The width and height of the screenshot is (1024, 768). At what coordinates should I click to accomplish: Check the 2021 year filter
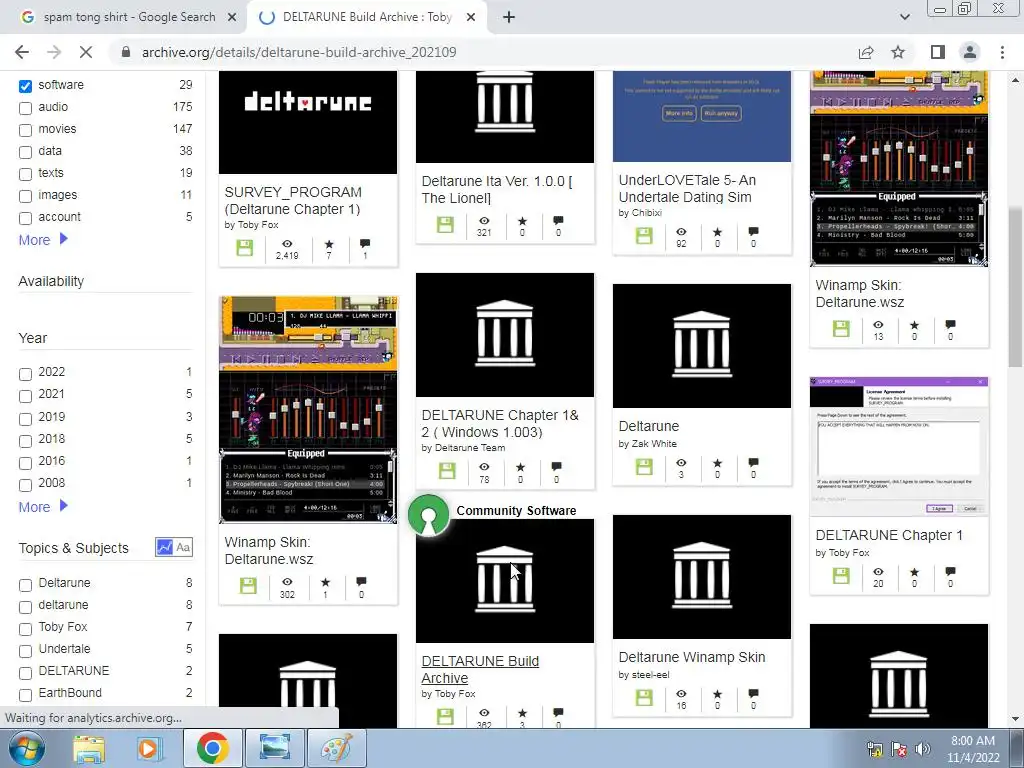click(25, 396)
